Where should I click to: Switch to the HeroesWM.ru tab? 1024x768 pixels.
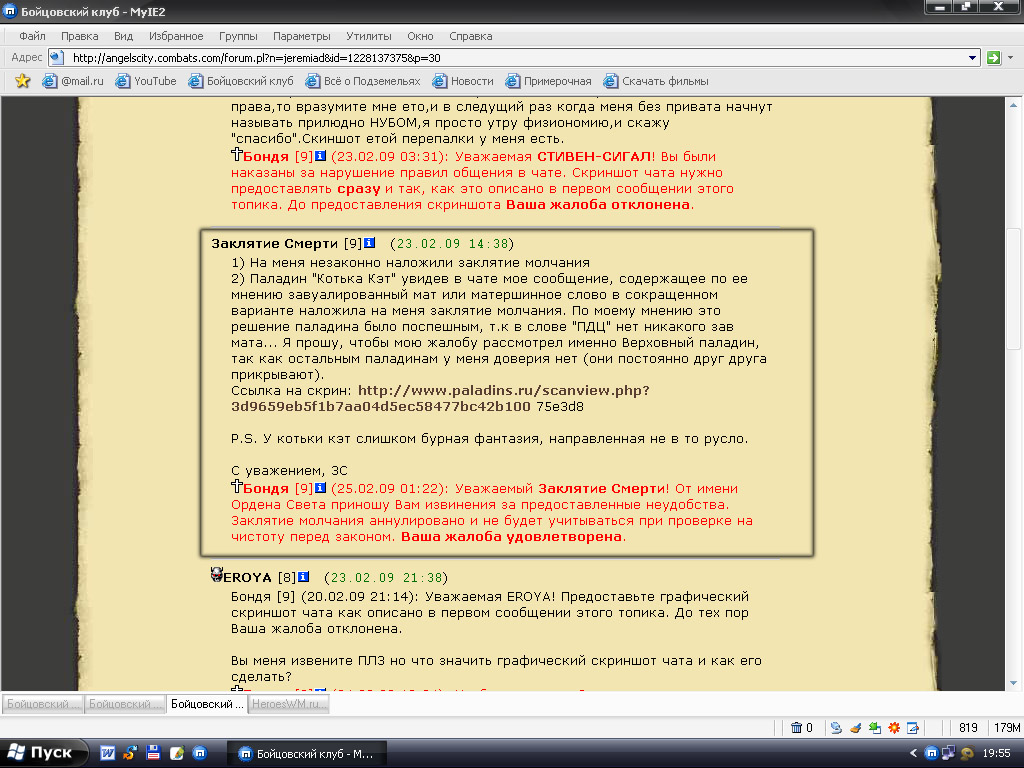click(x=290, y=704)
